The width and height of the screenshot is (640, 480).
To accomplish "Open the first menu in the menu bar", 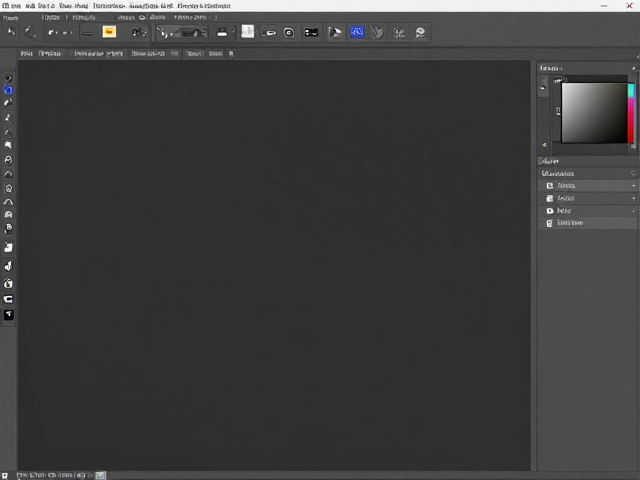I will click(11, 6).
